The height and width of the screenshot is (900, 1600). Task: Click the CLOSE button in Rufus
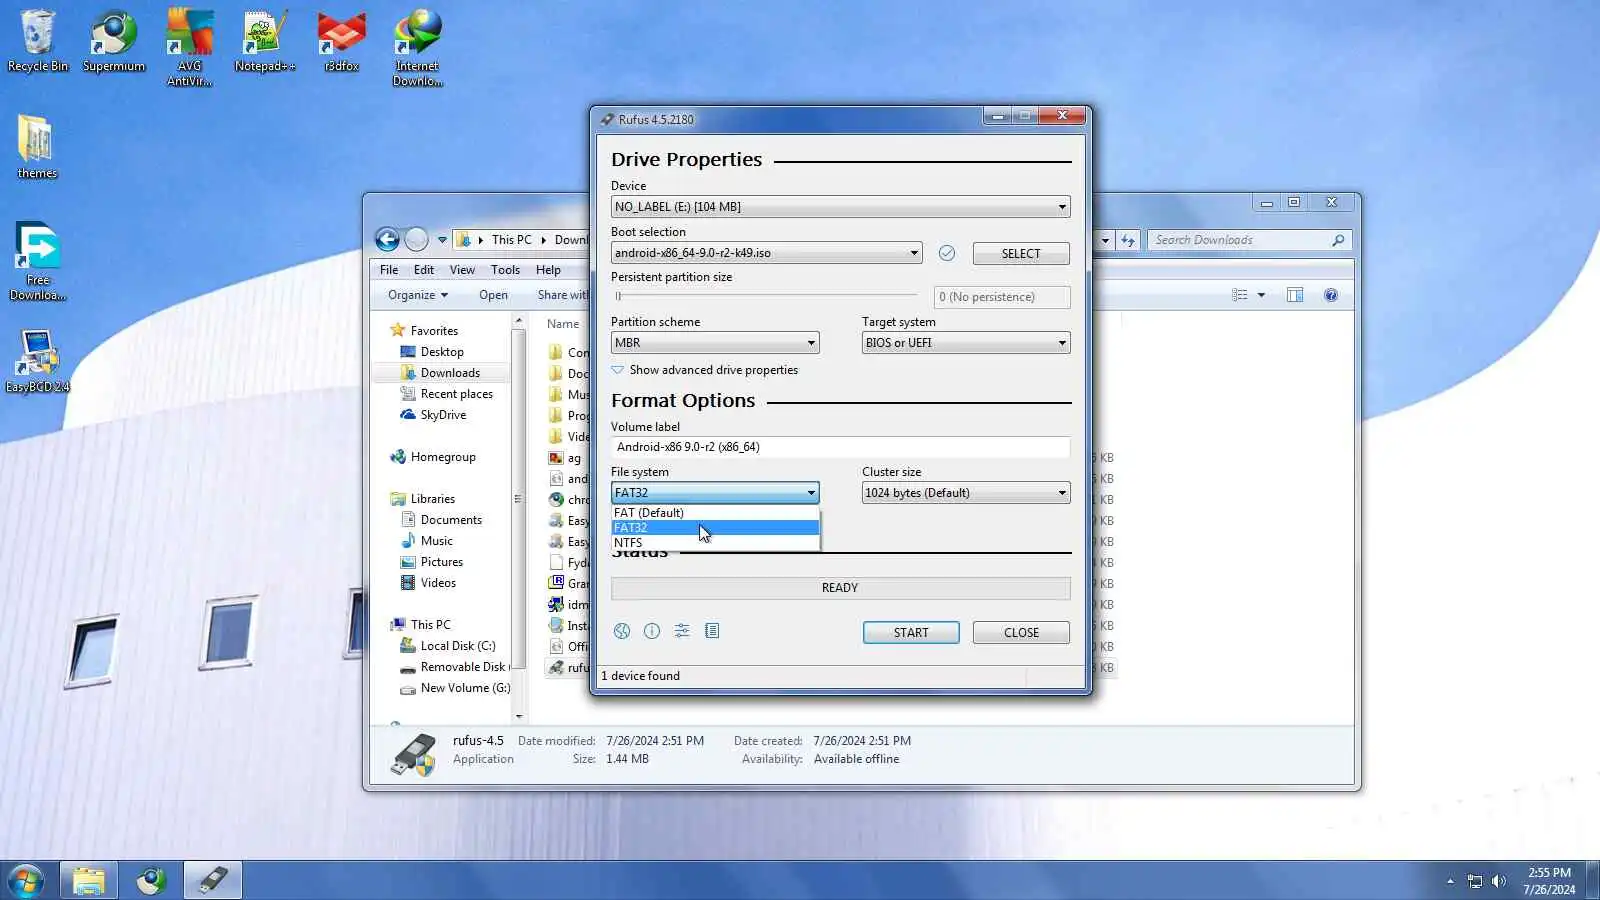pos(1021,633)
